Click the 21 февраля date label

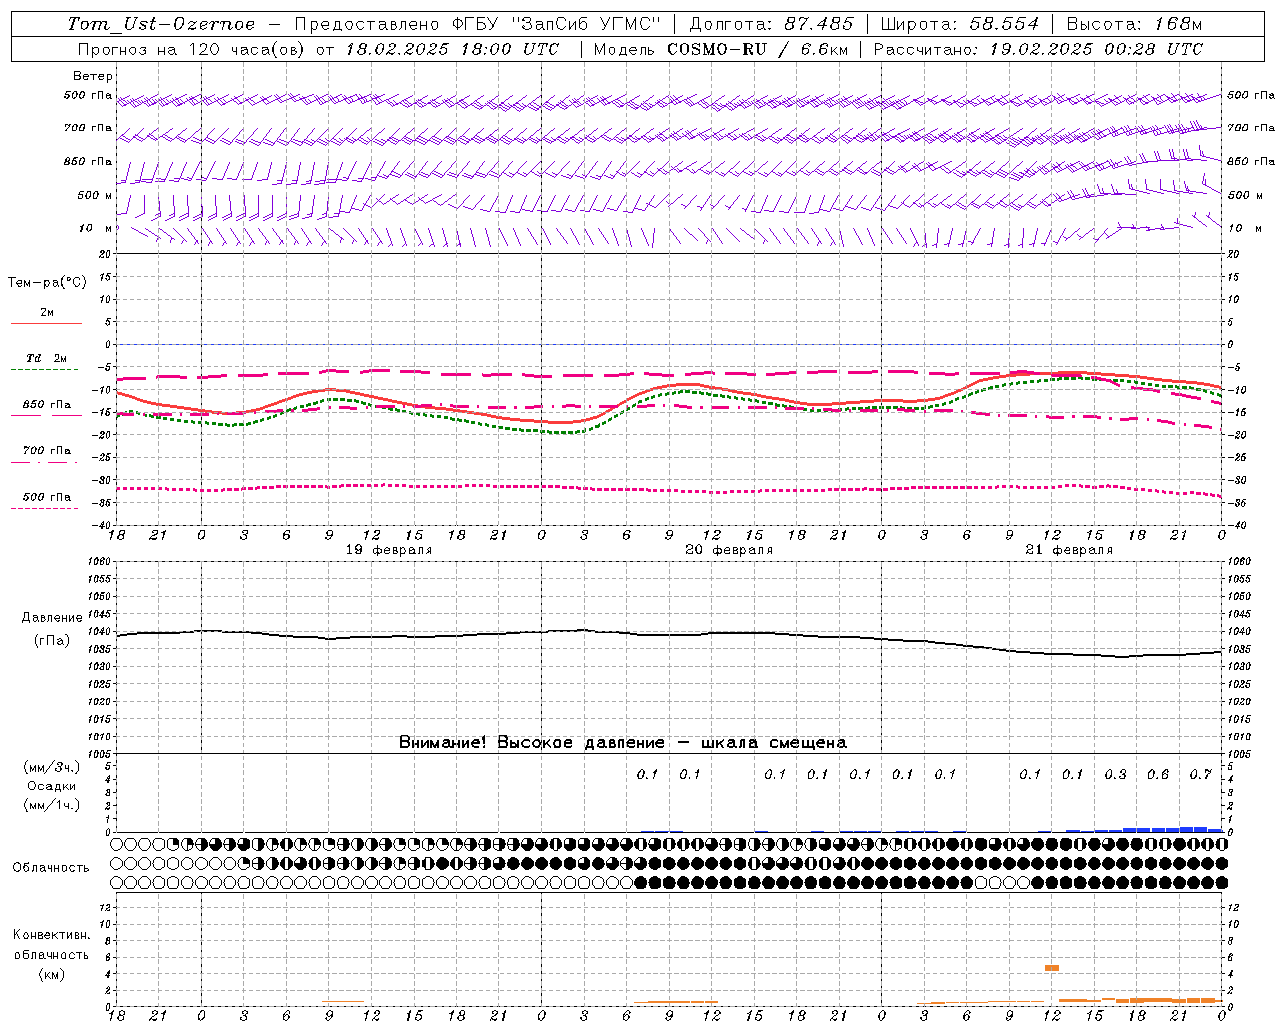tap(1069, 550)
